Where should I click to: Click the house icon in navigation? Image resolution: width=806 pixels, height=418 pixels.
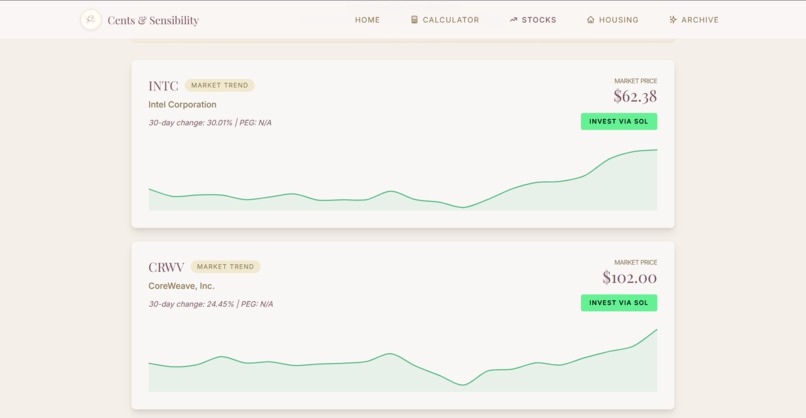click(591, 20)
